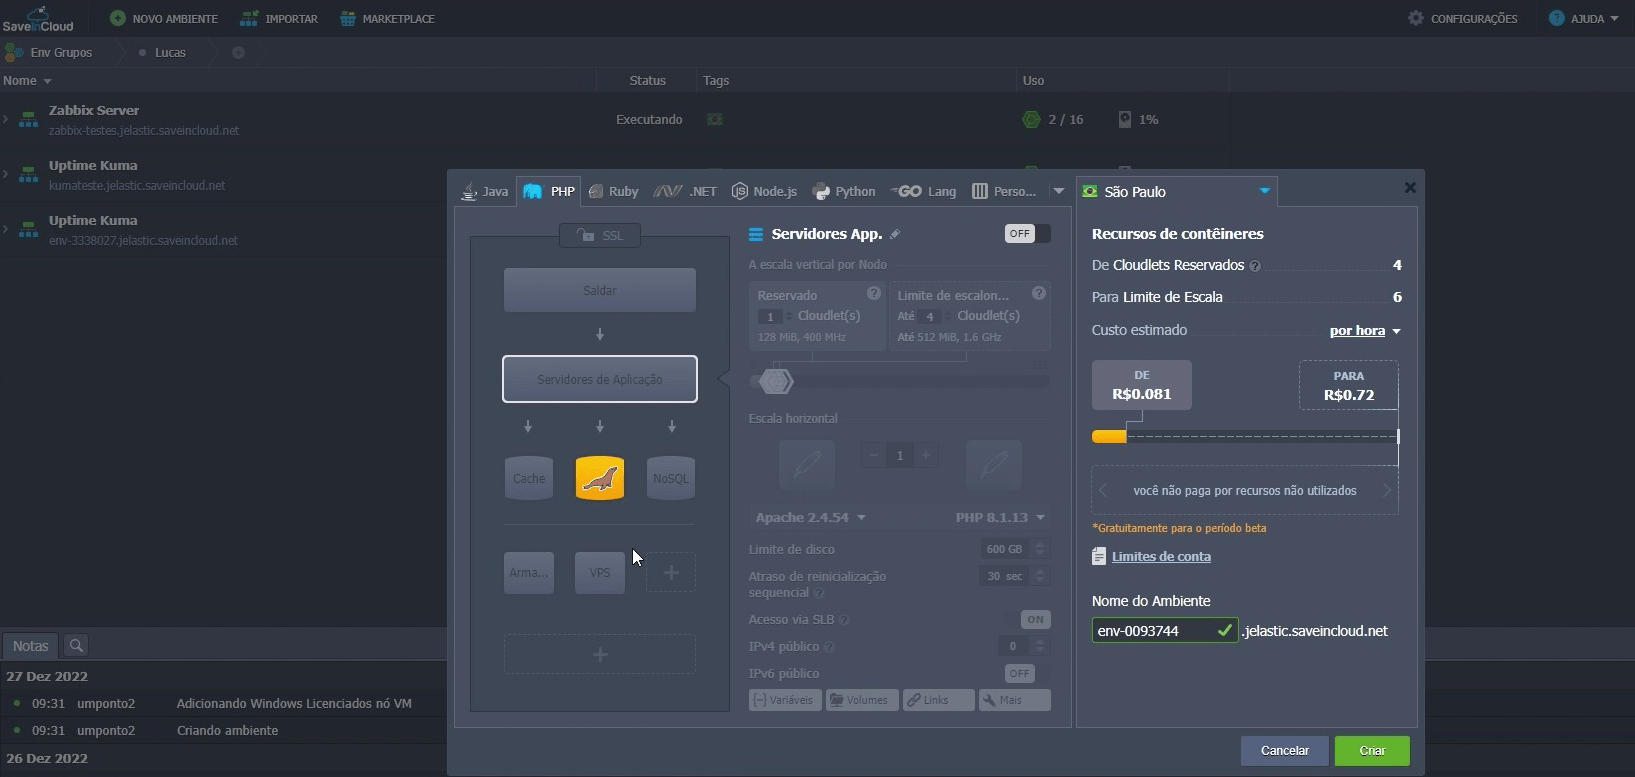The height and width of the screenshot is (777, 1635).
Task: Decrease horizontal scale node count
Action: (x=874, y=455)
